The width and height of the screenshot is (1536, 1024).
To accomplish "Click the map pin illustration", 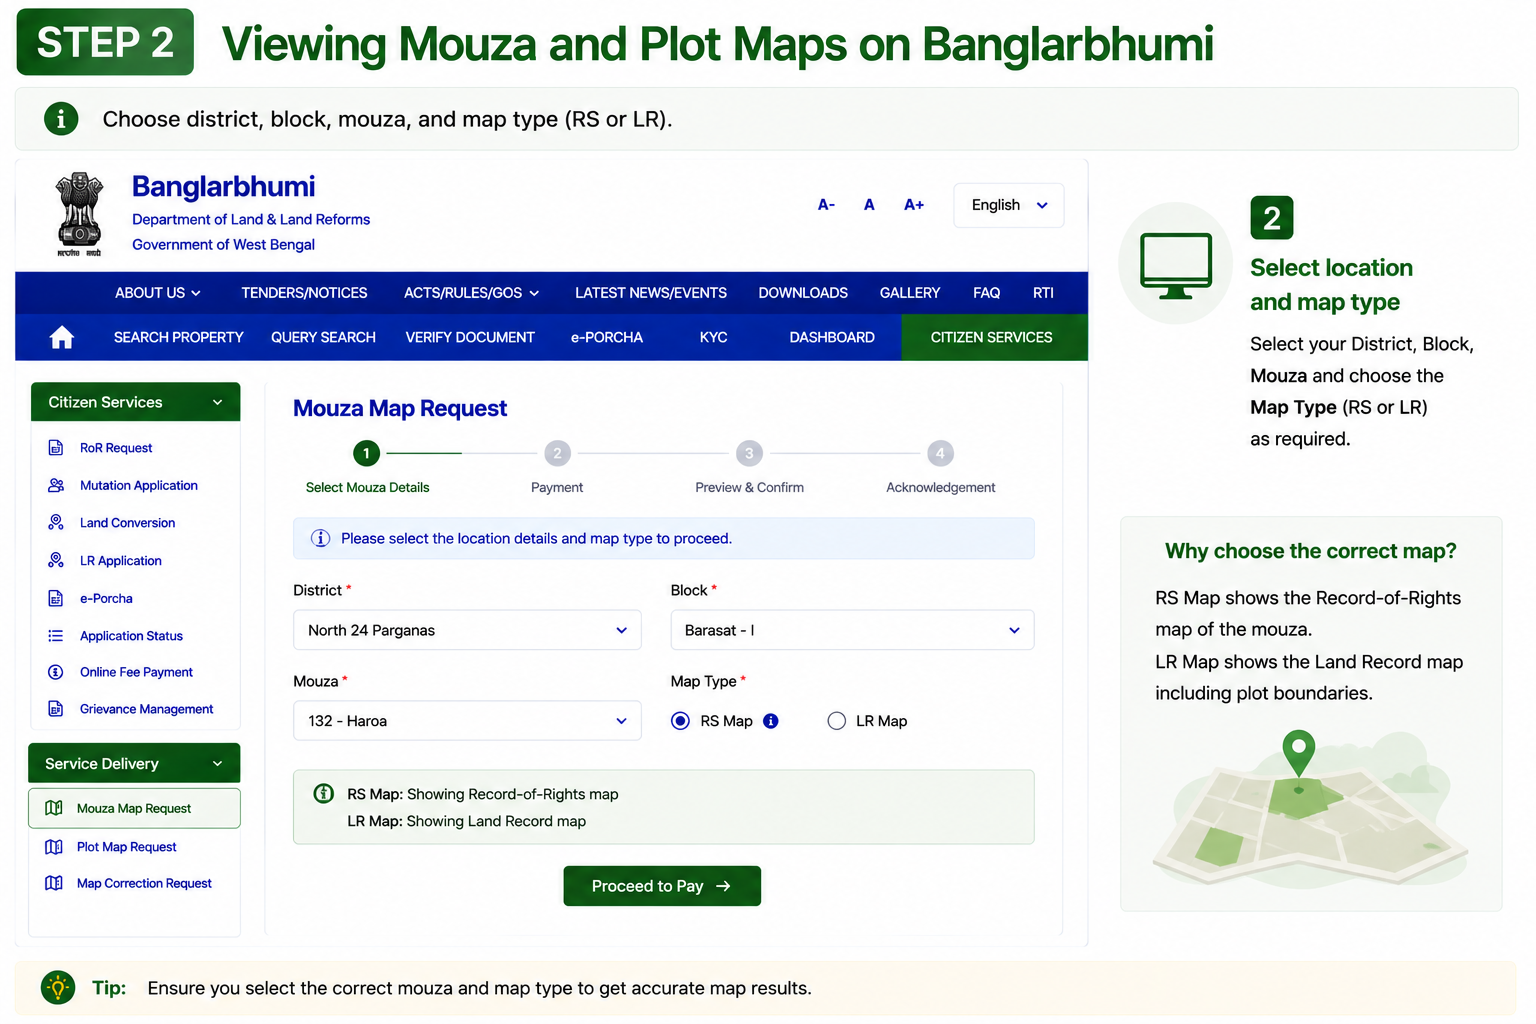I will pos(1299,755).
